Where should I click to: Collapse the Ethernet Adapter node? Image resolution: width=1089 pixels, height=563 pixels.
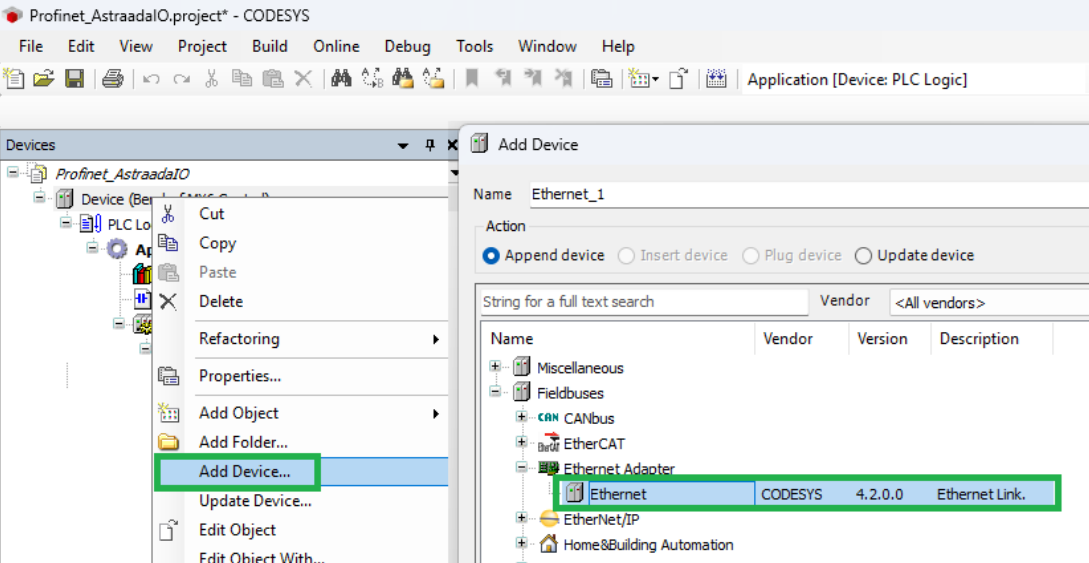coord(522,467)
